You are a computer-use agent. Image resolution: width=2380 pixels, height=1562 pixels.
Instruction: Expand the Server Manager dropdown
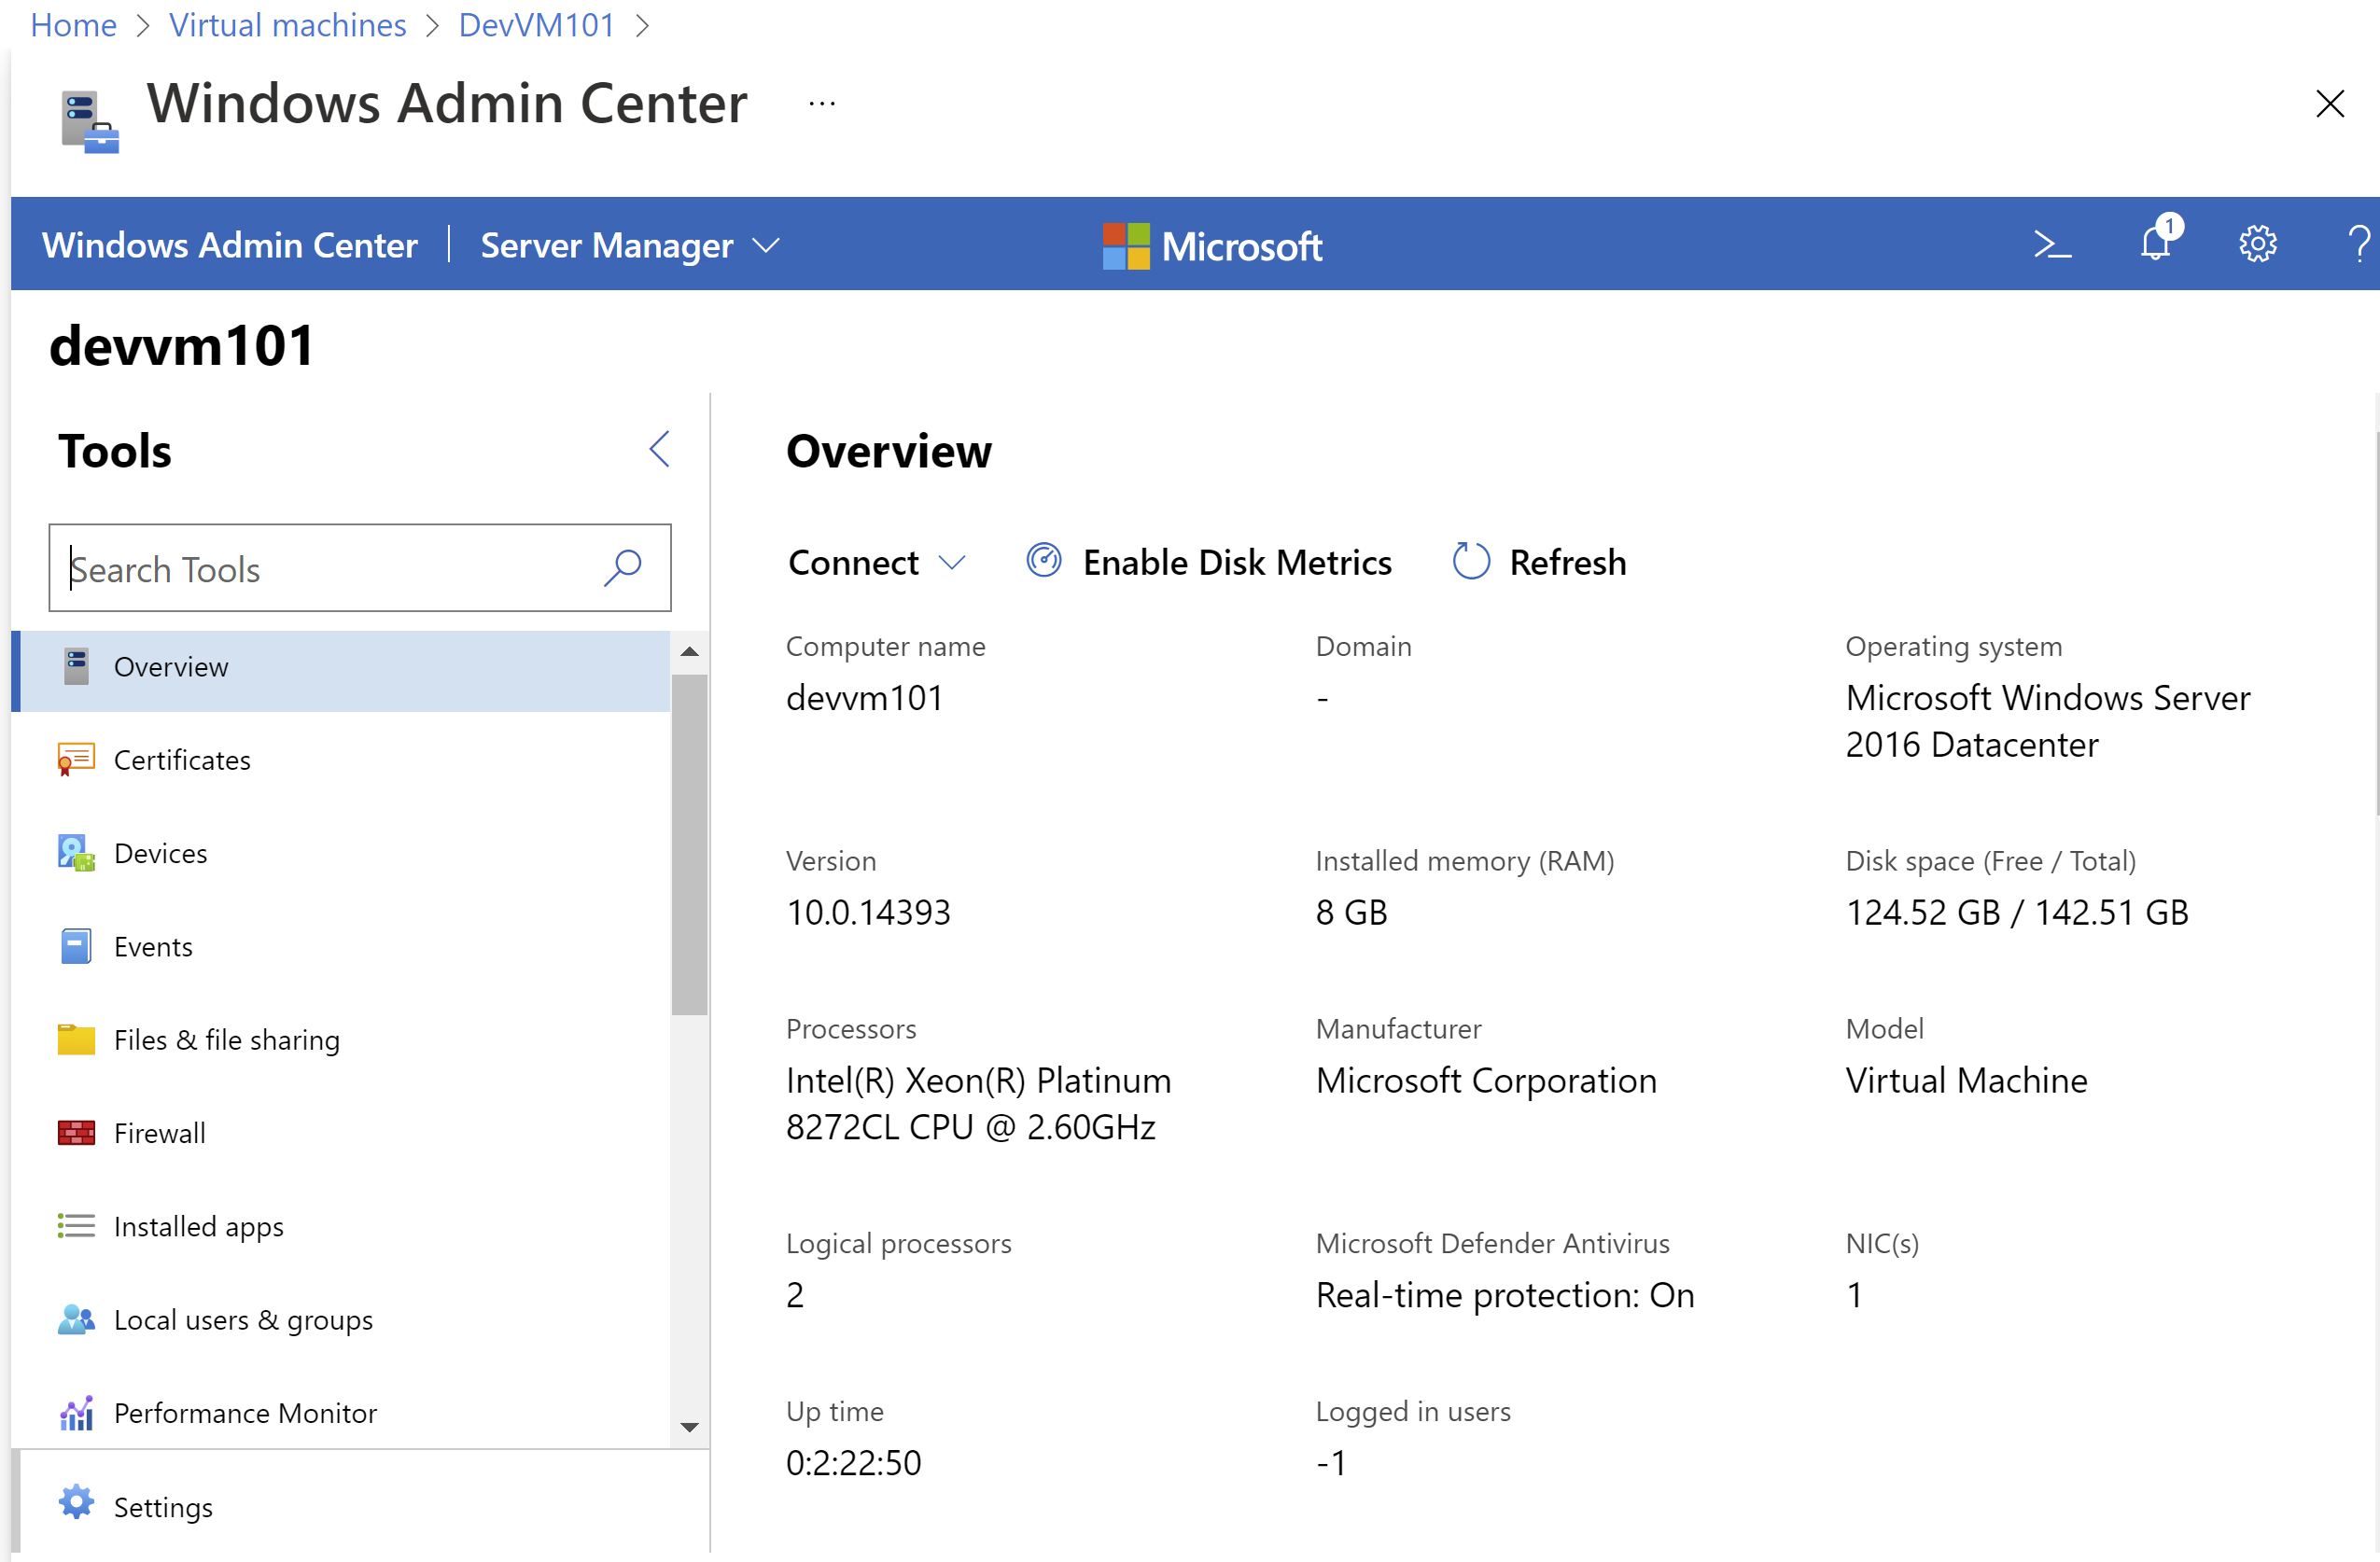630,246
